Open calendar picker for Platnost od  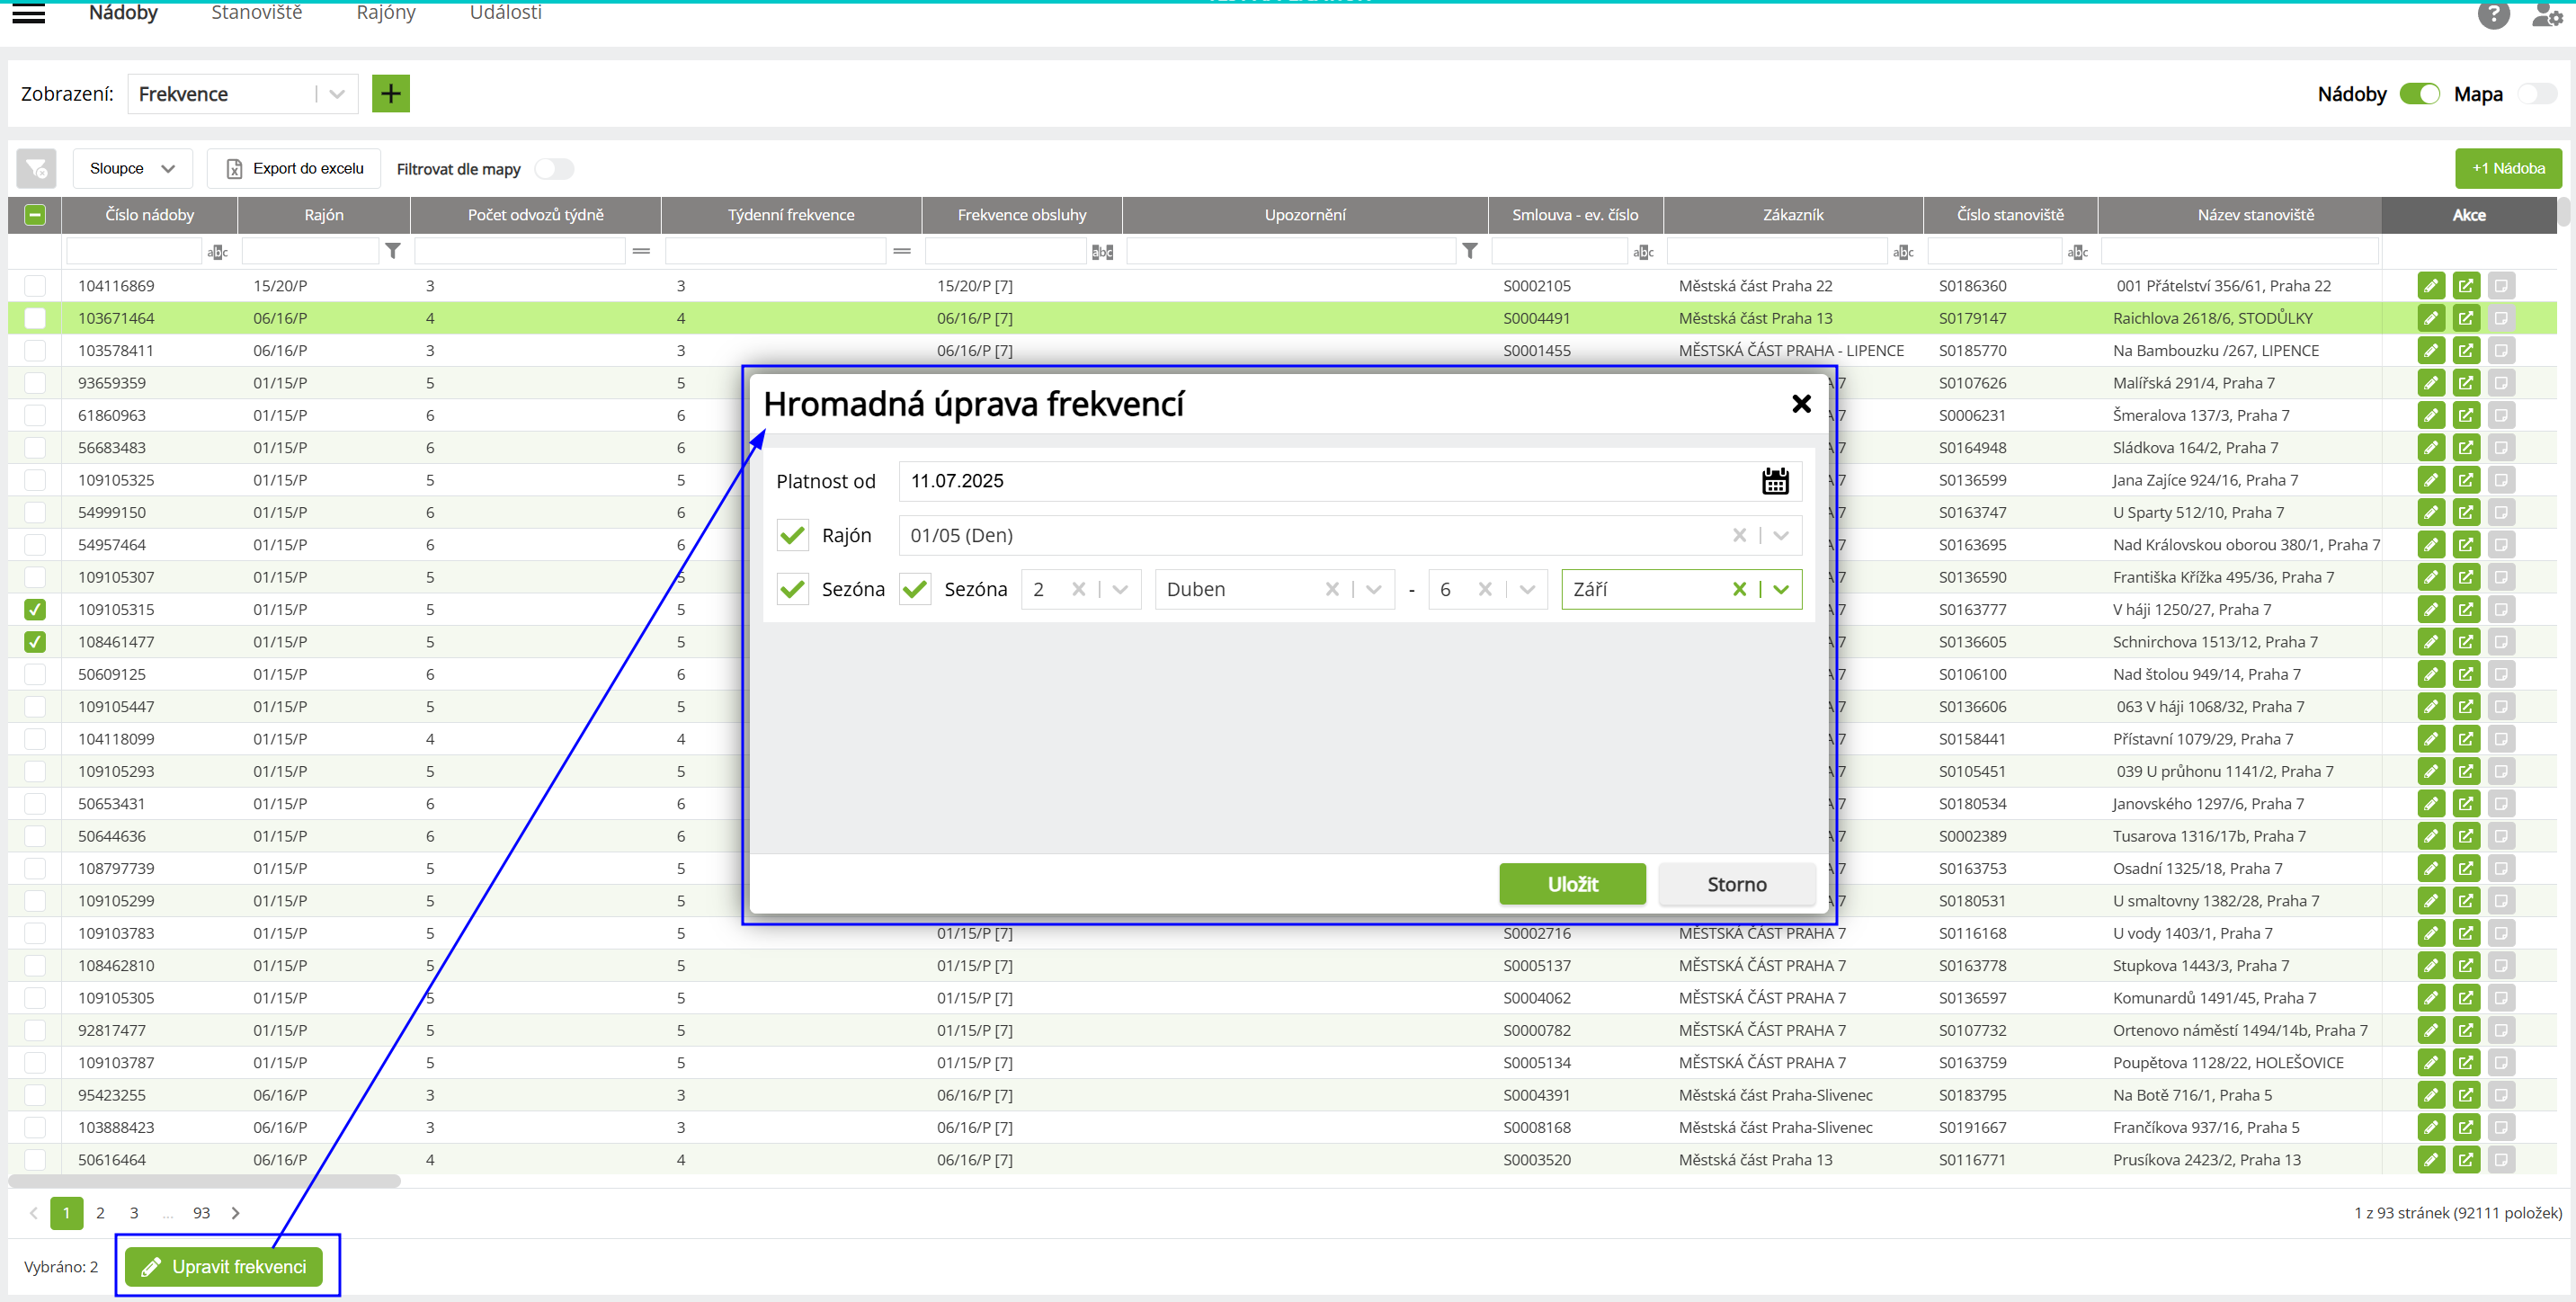pos(1774,481)
